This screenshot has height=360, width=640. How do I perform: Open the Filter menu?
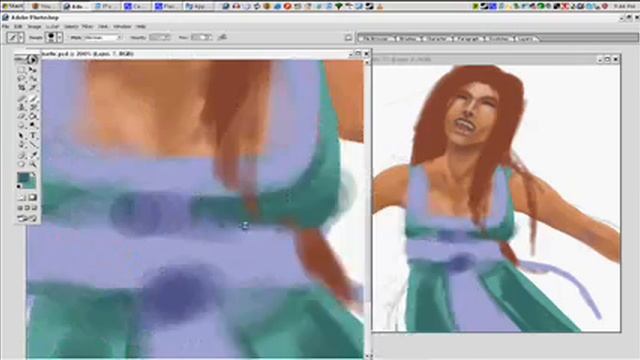[x=87, y=27]
